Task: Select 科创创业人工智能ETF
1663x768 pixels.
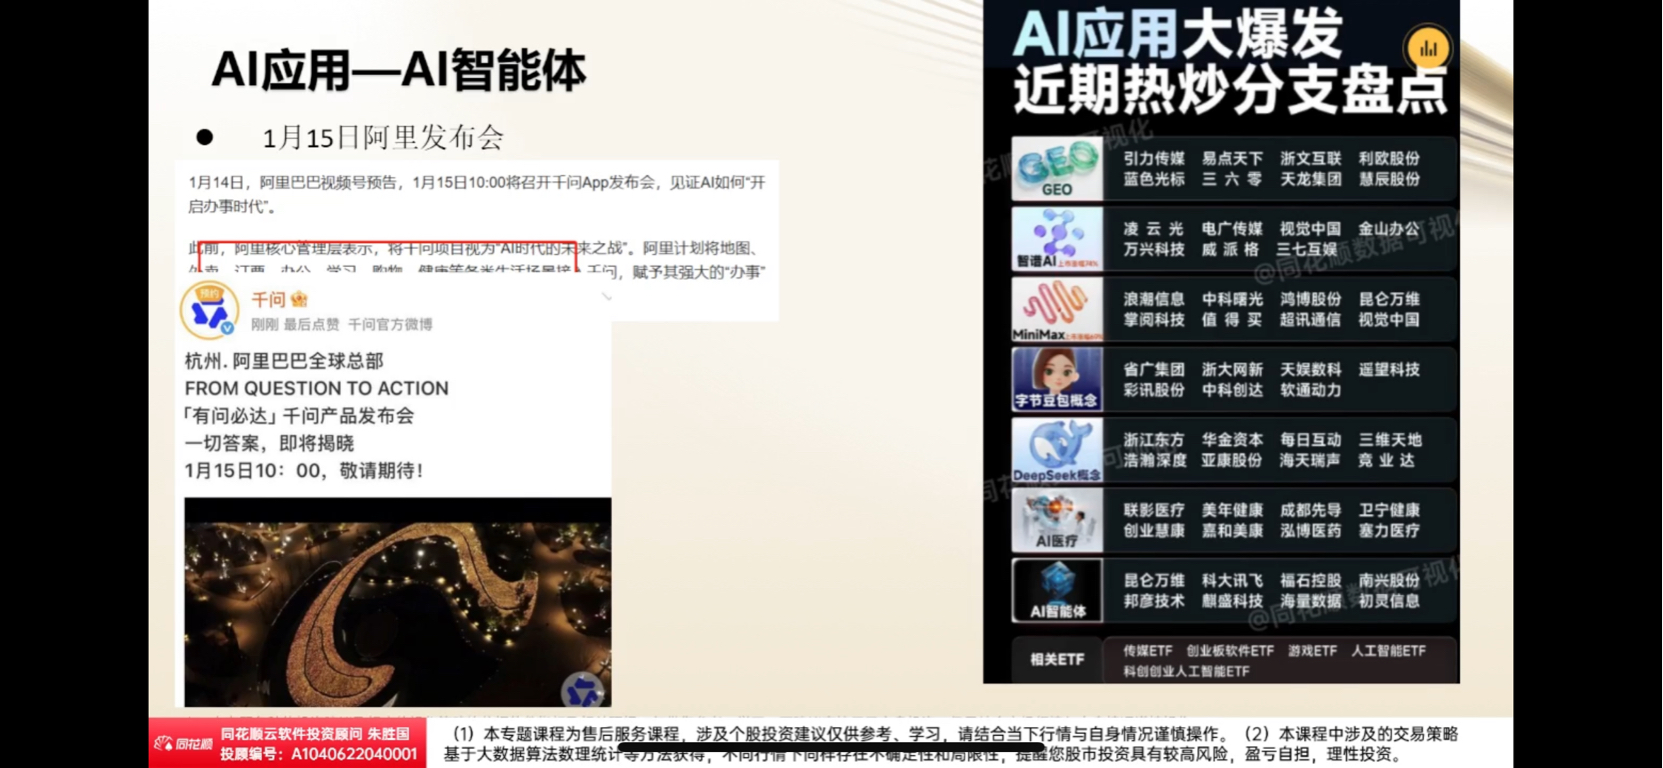Action: pyautogui.click(x=1186, y=671)
